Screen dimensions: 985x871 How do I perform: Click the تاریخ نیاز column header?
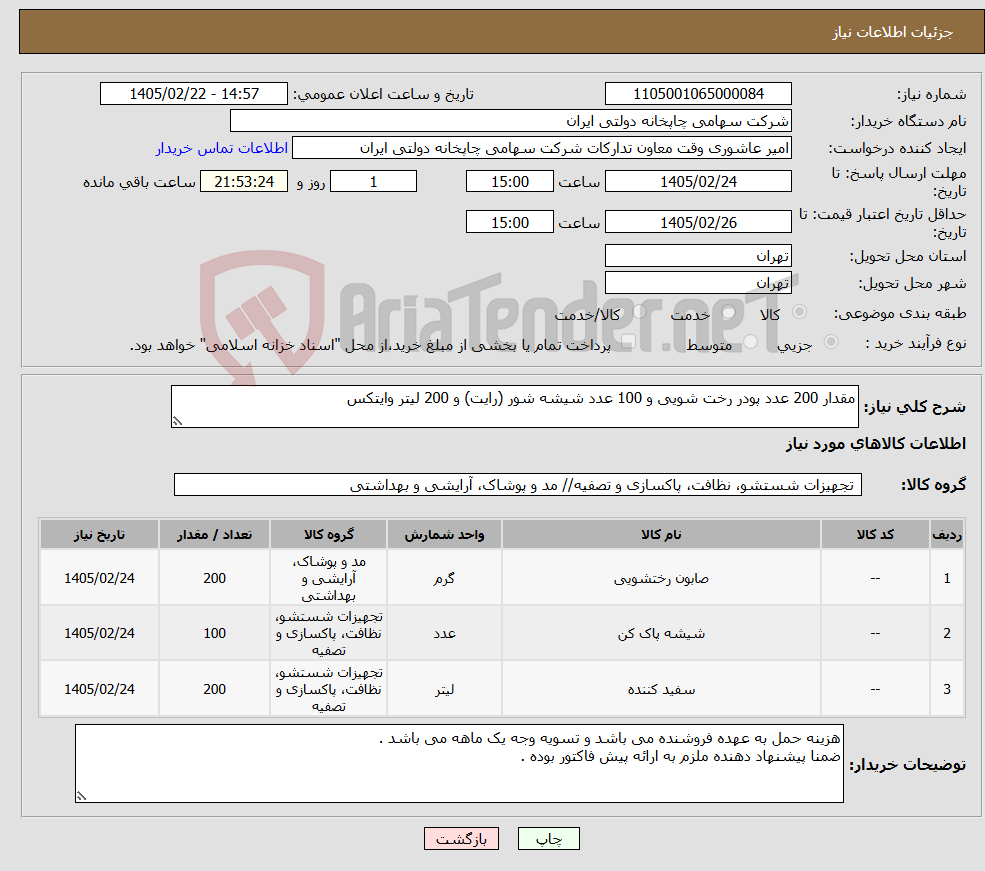(99, 534)
